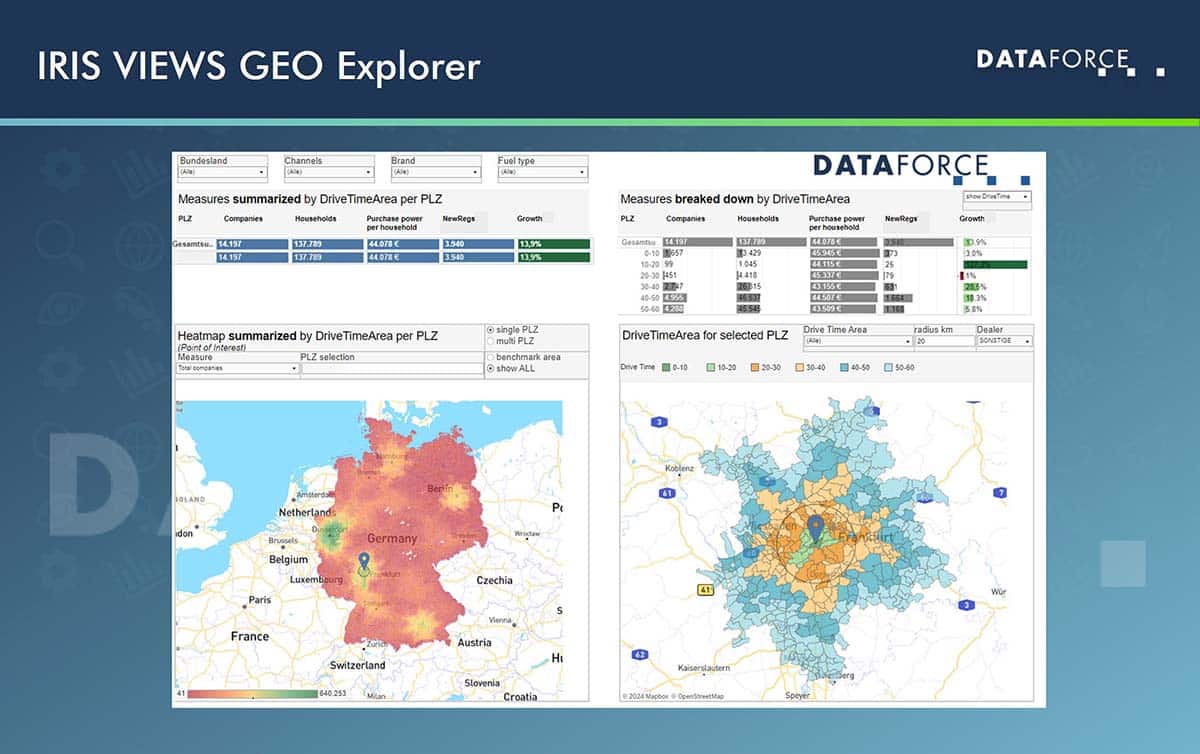
Task: Open the Dealer dropdown showing SONSTIGE
Action: coord(1005,342)
